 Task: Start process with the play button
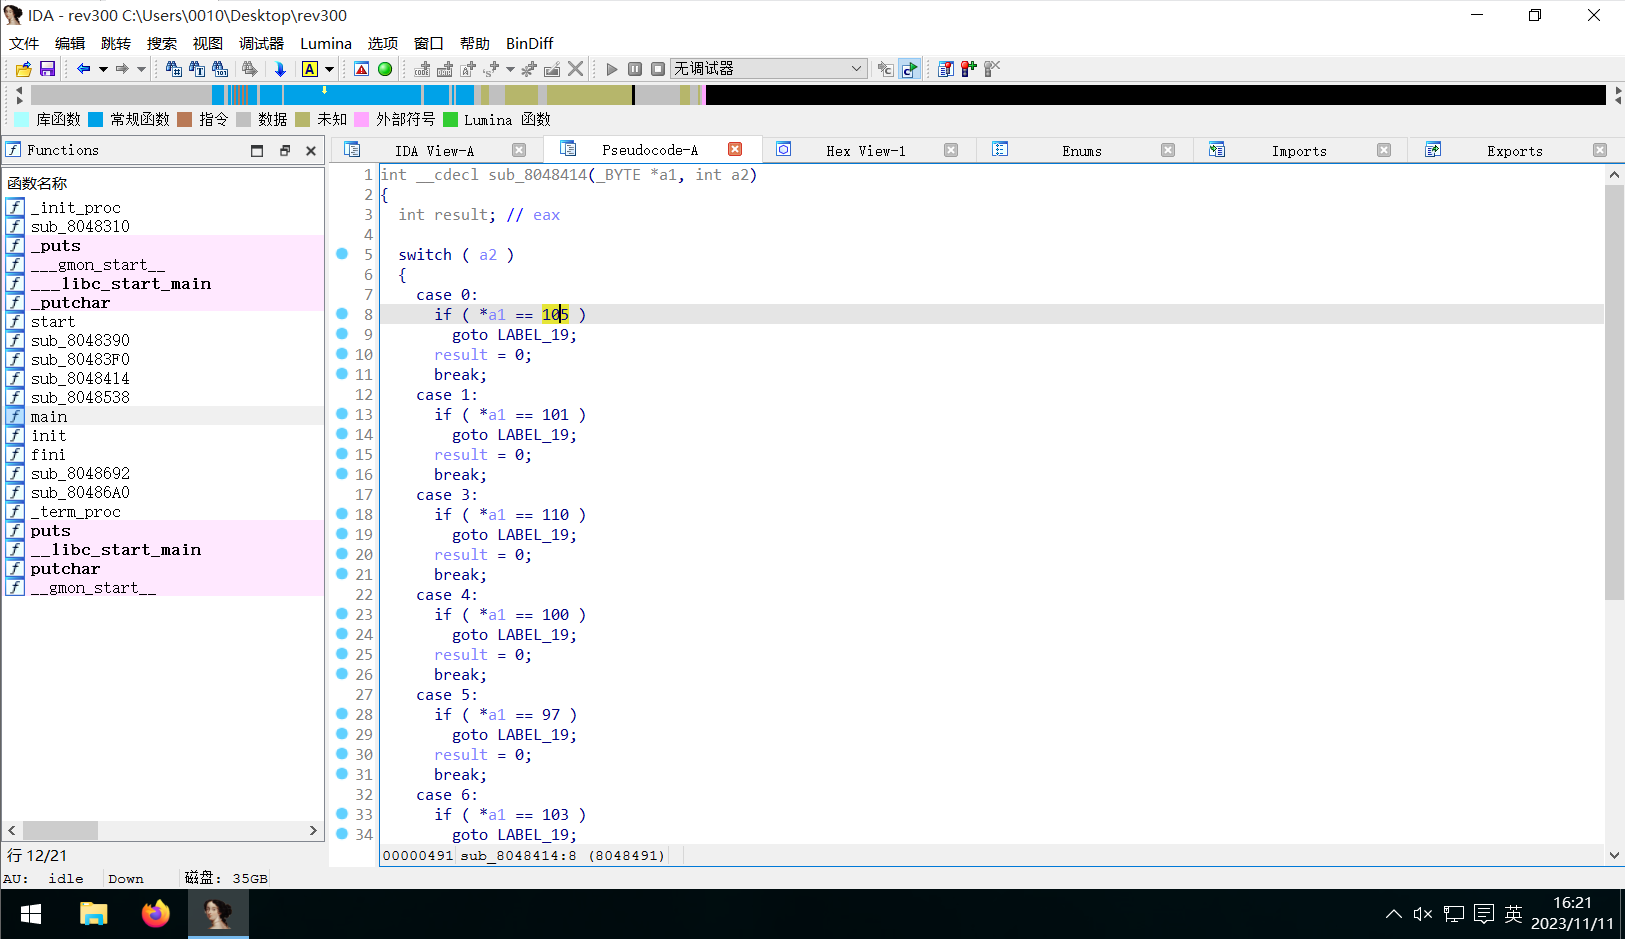612,69
